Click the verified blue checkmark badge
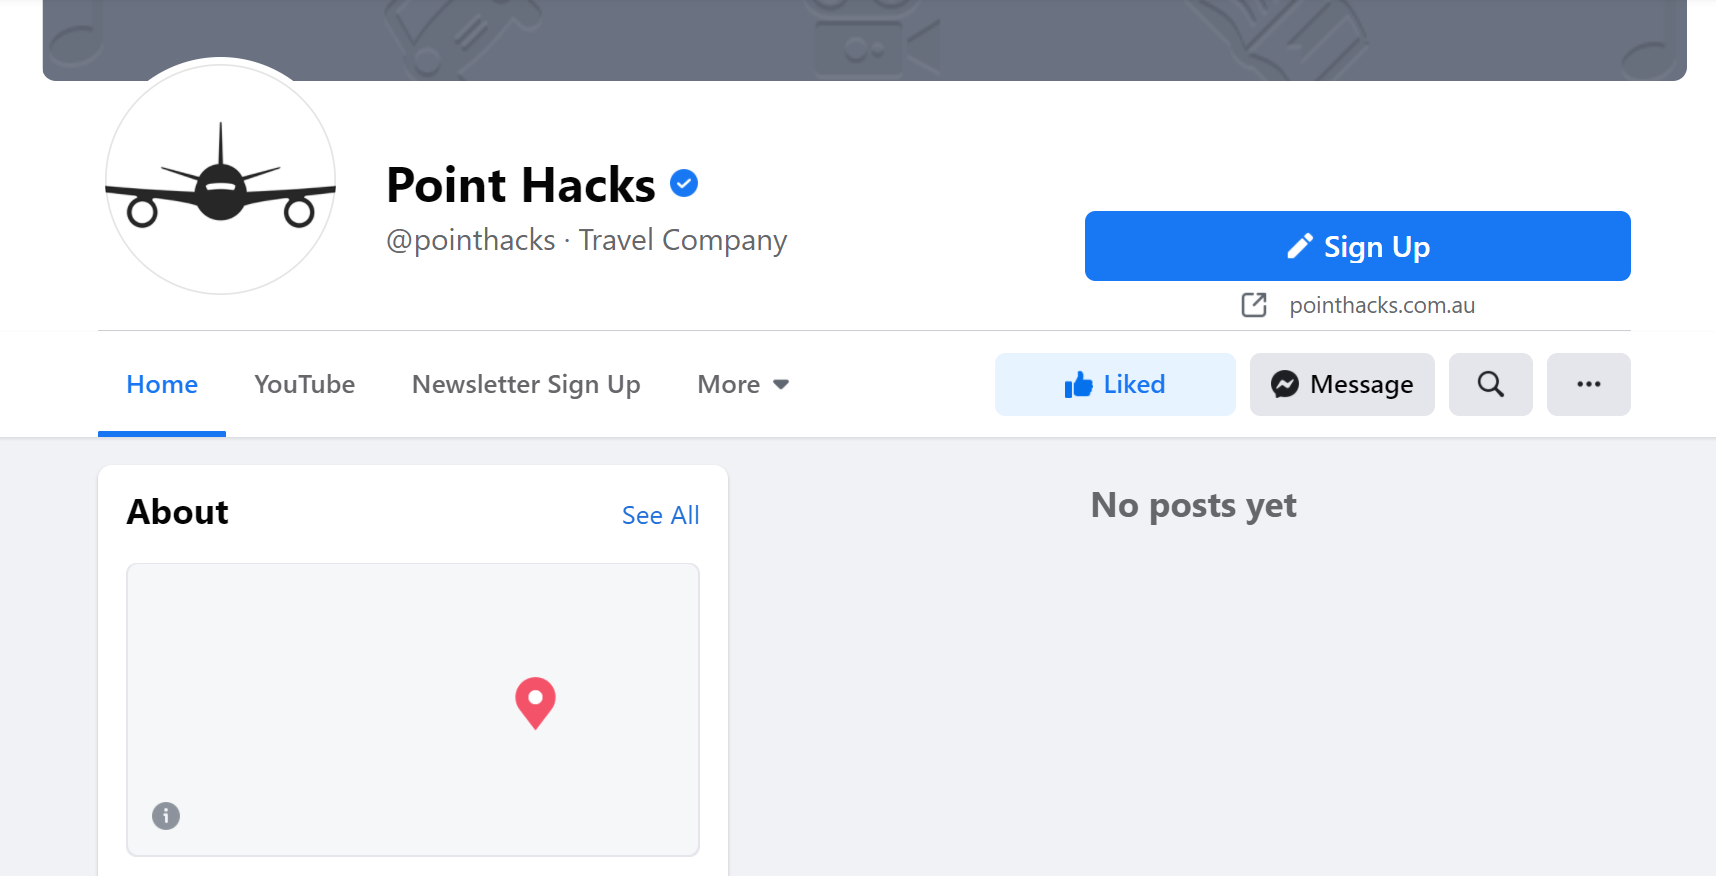Screen dimensions: 1716x876 (x=683, y=182)
